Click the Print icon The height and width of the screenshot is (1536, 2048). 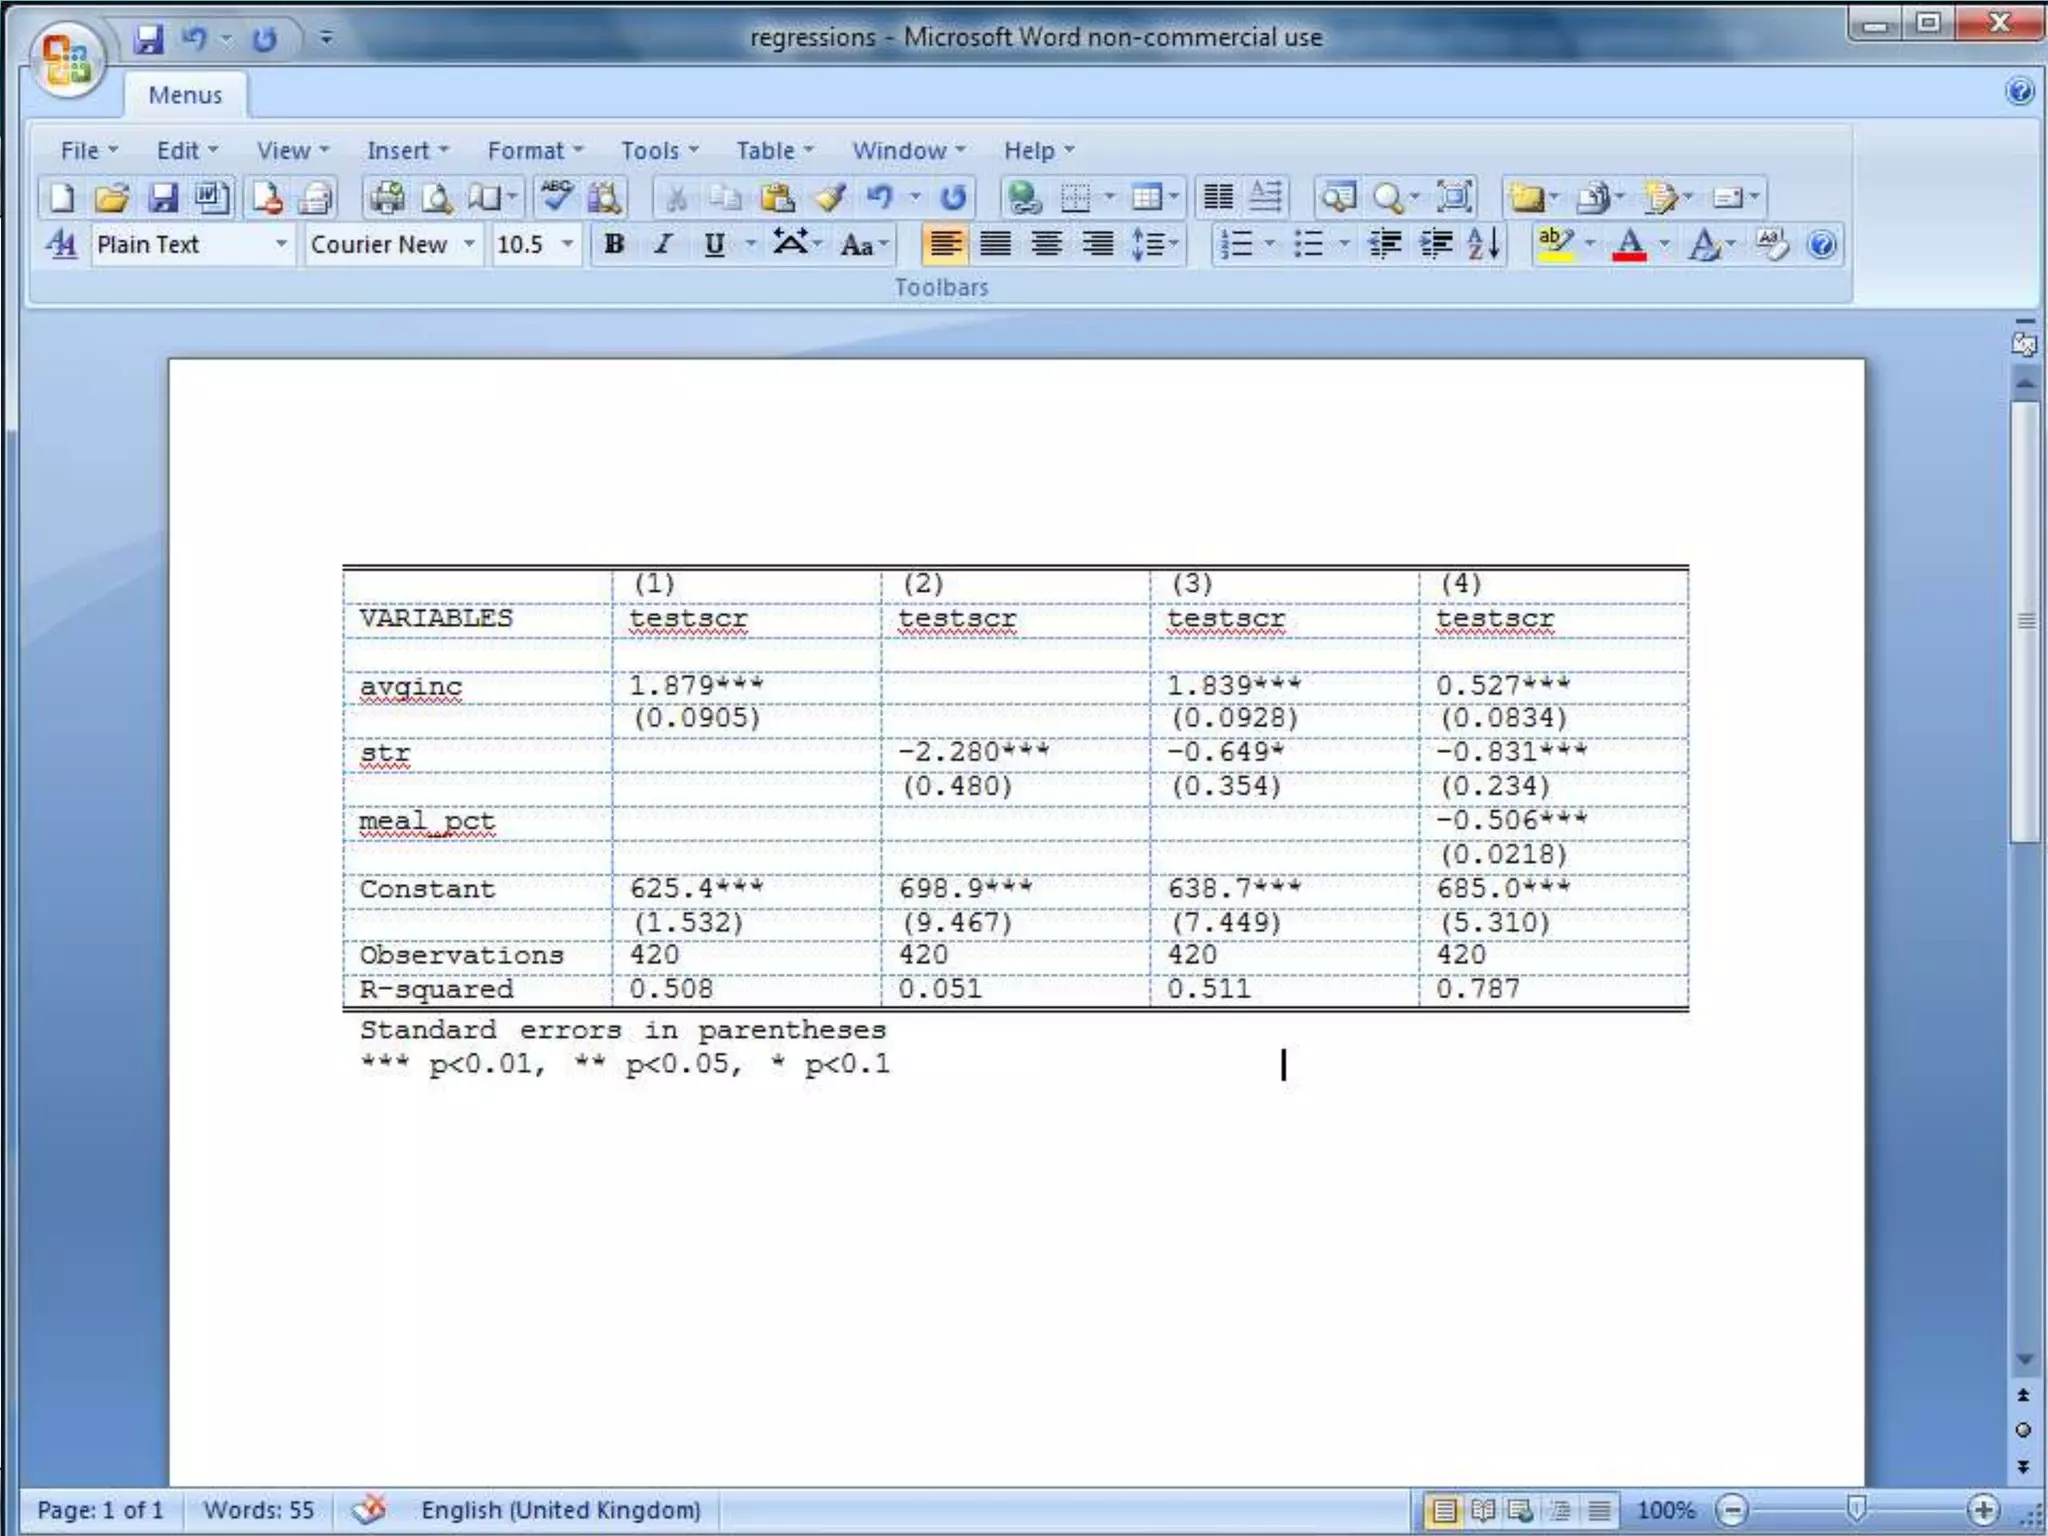pyautogui.click(x=387, y=198)
